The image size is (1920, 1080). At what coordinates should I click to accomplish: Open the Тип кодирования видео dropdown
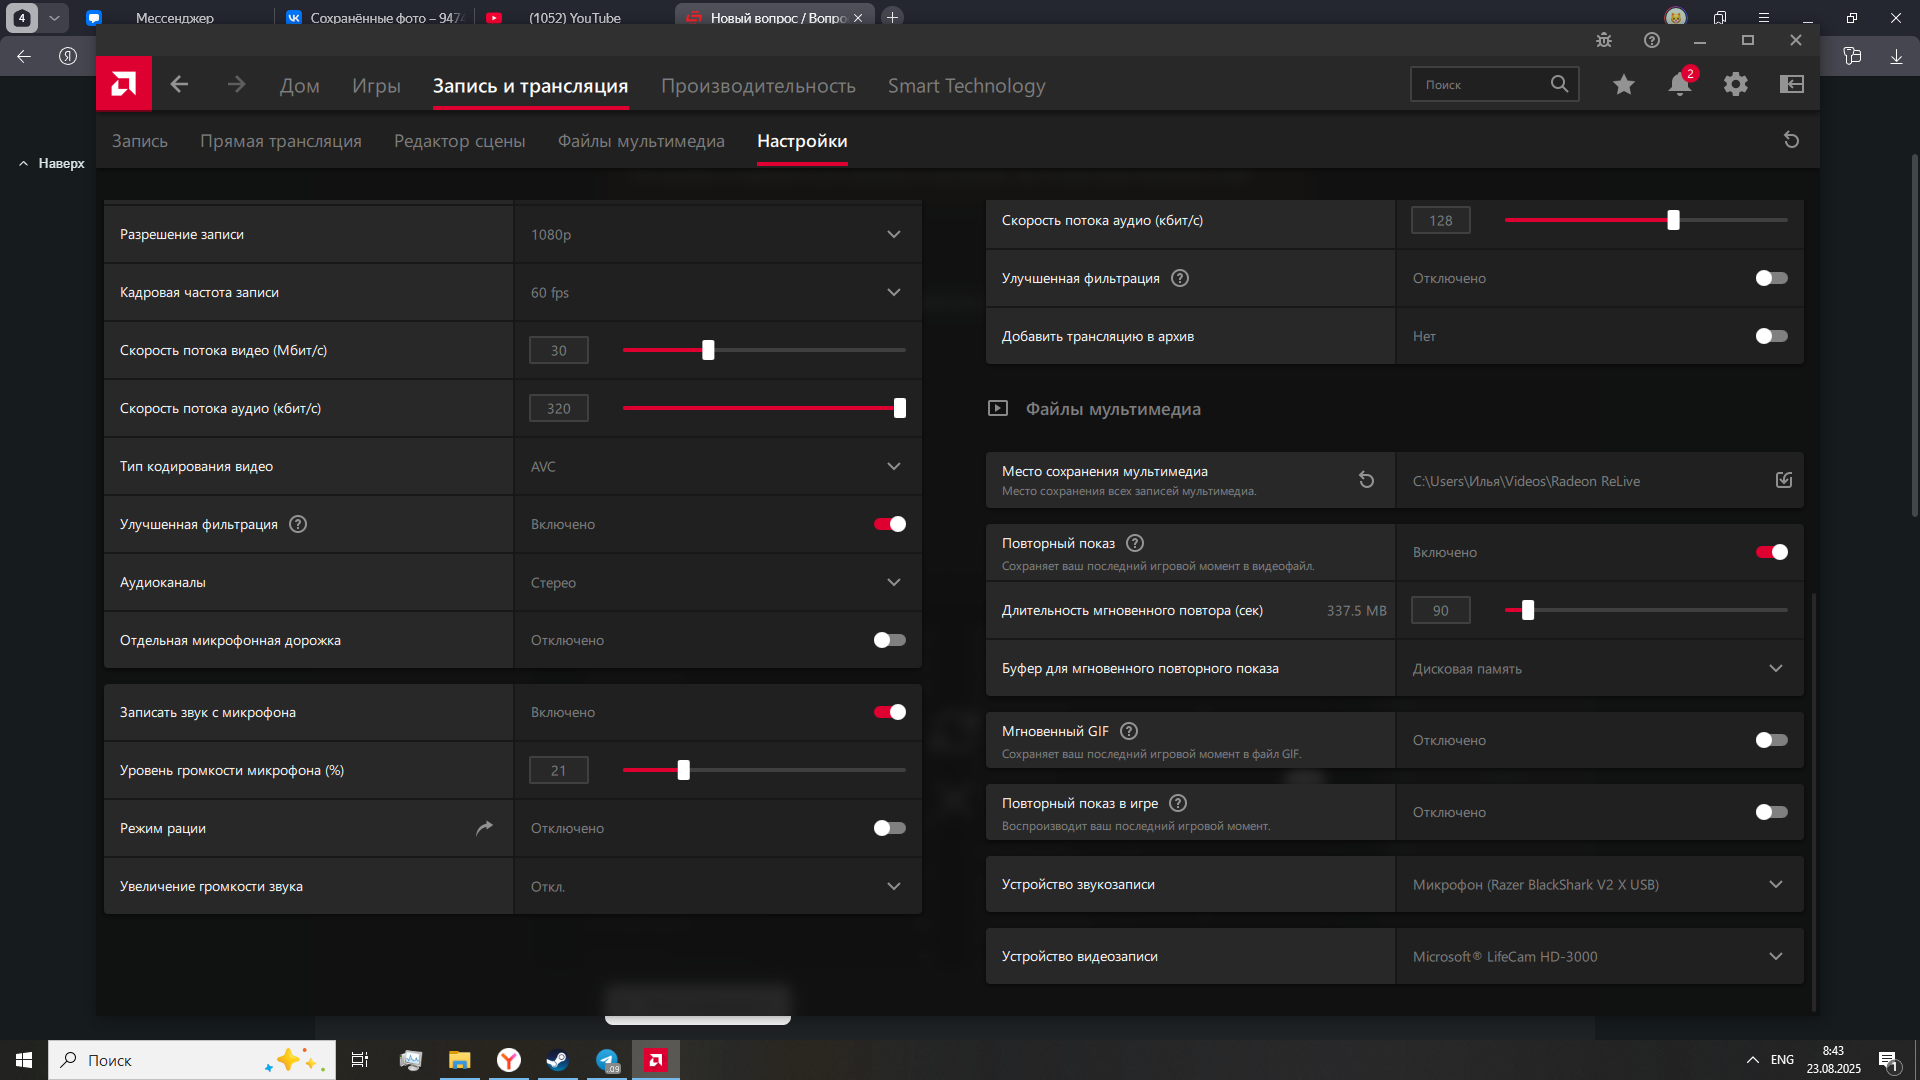click(718, 466)
